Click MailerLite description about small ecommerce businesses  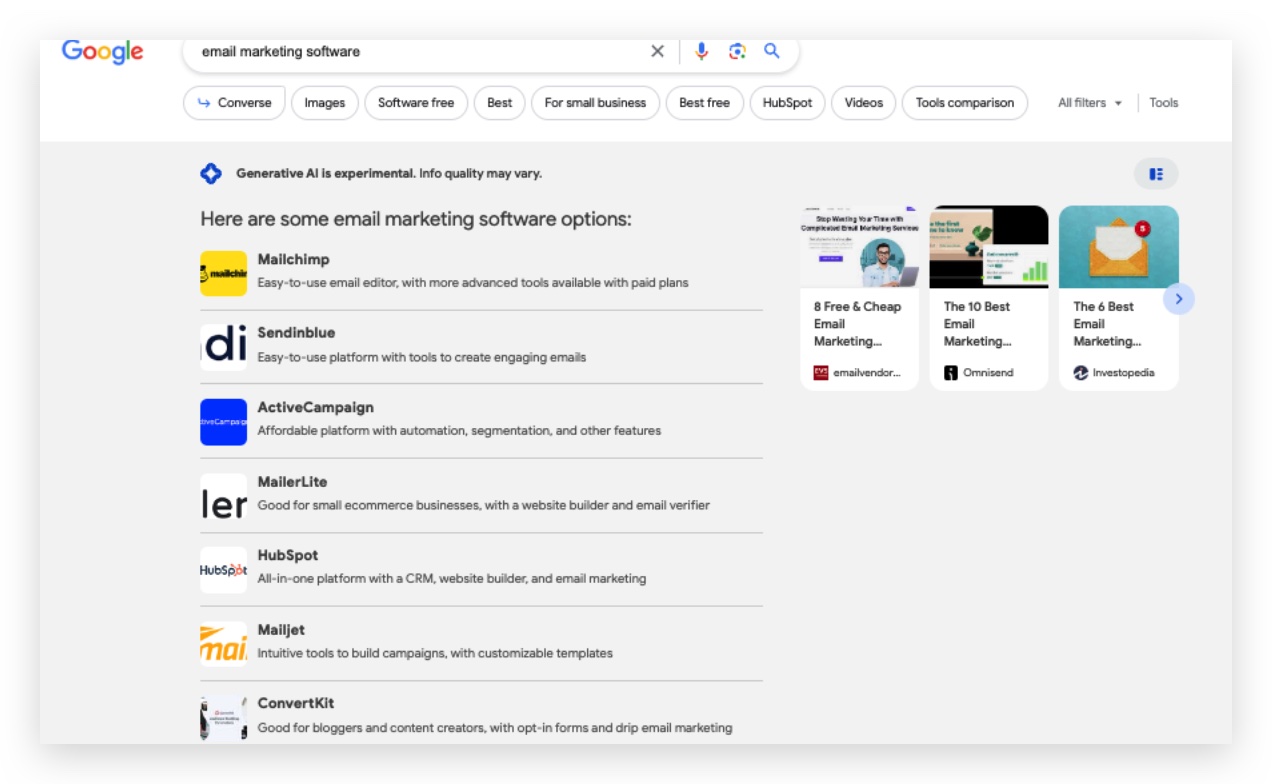click(484, 505)
